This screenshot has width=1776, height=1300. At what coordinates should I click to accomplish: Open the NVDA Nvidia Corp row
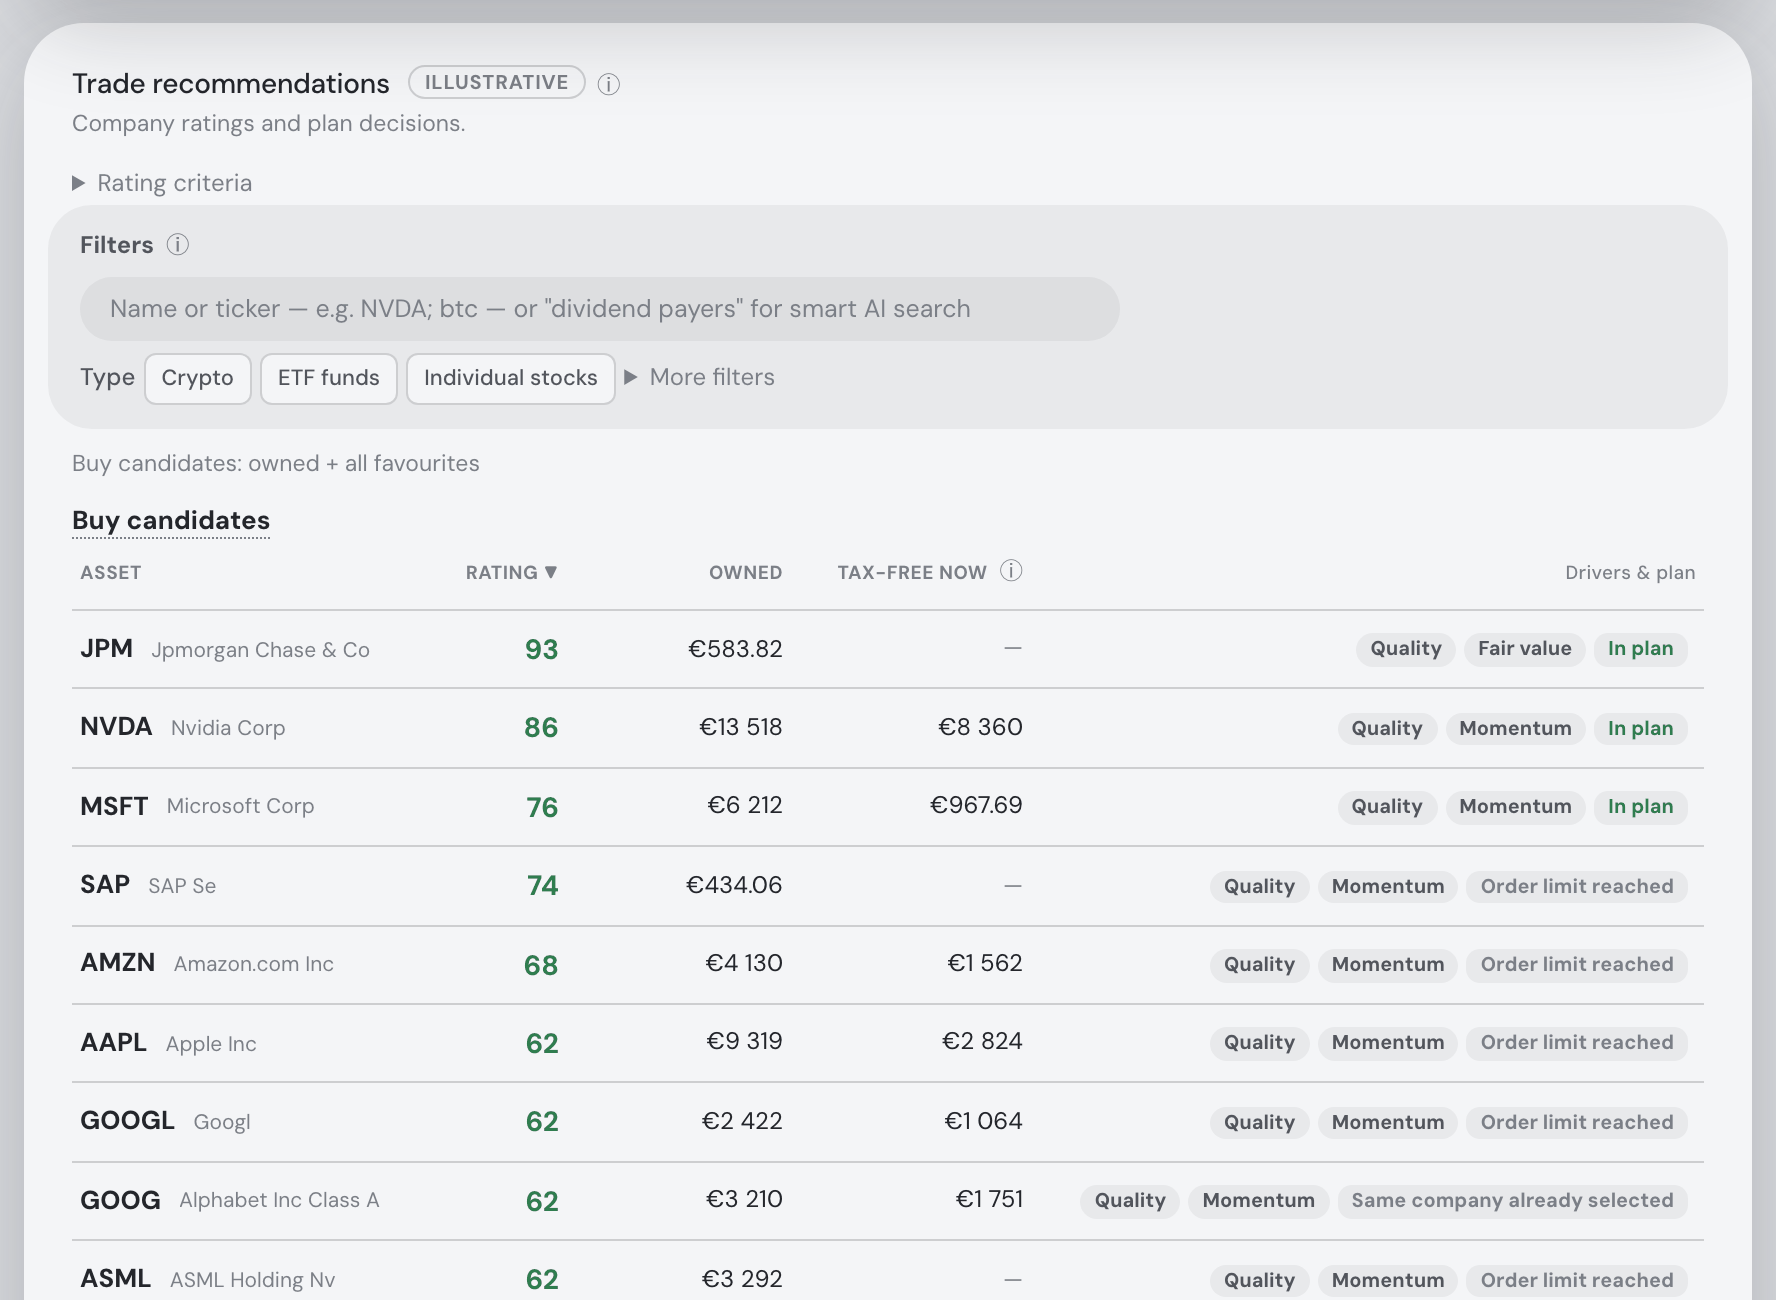pos(888,728)
